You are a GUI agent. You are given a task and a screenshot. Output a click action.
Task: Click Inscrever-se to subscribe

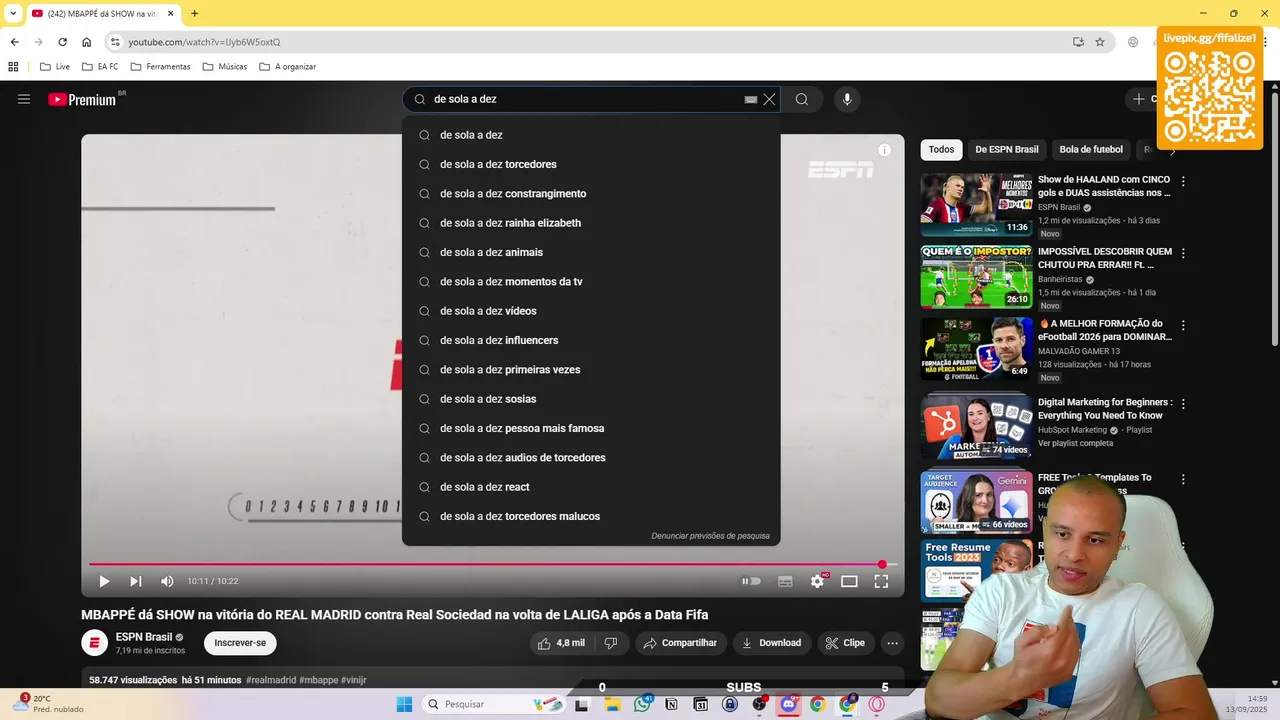(240, 643)
